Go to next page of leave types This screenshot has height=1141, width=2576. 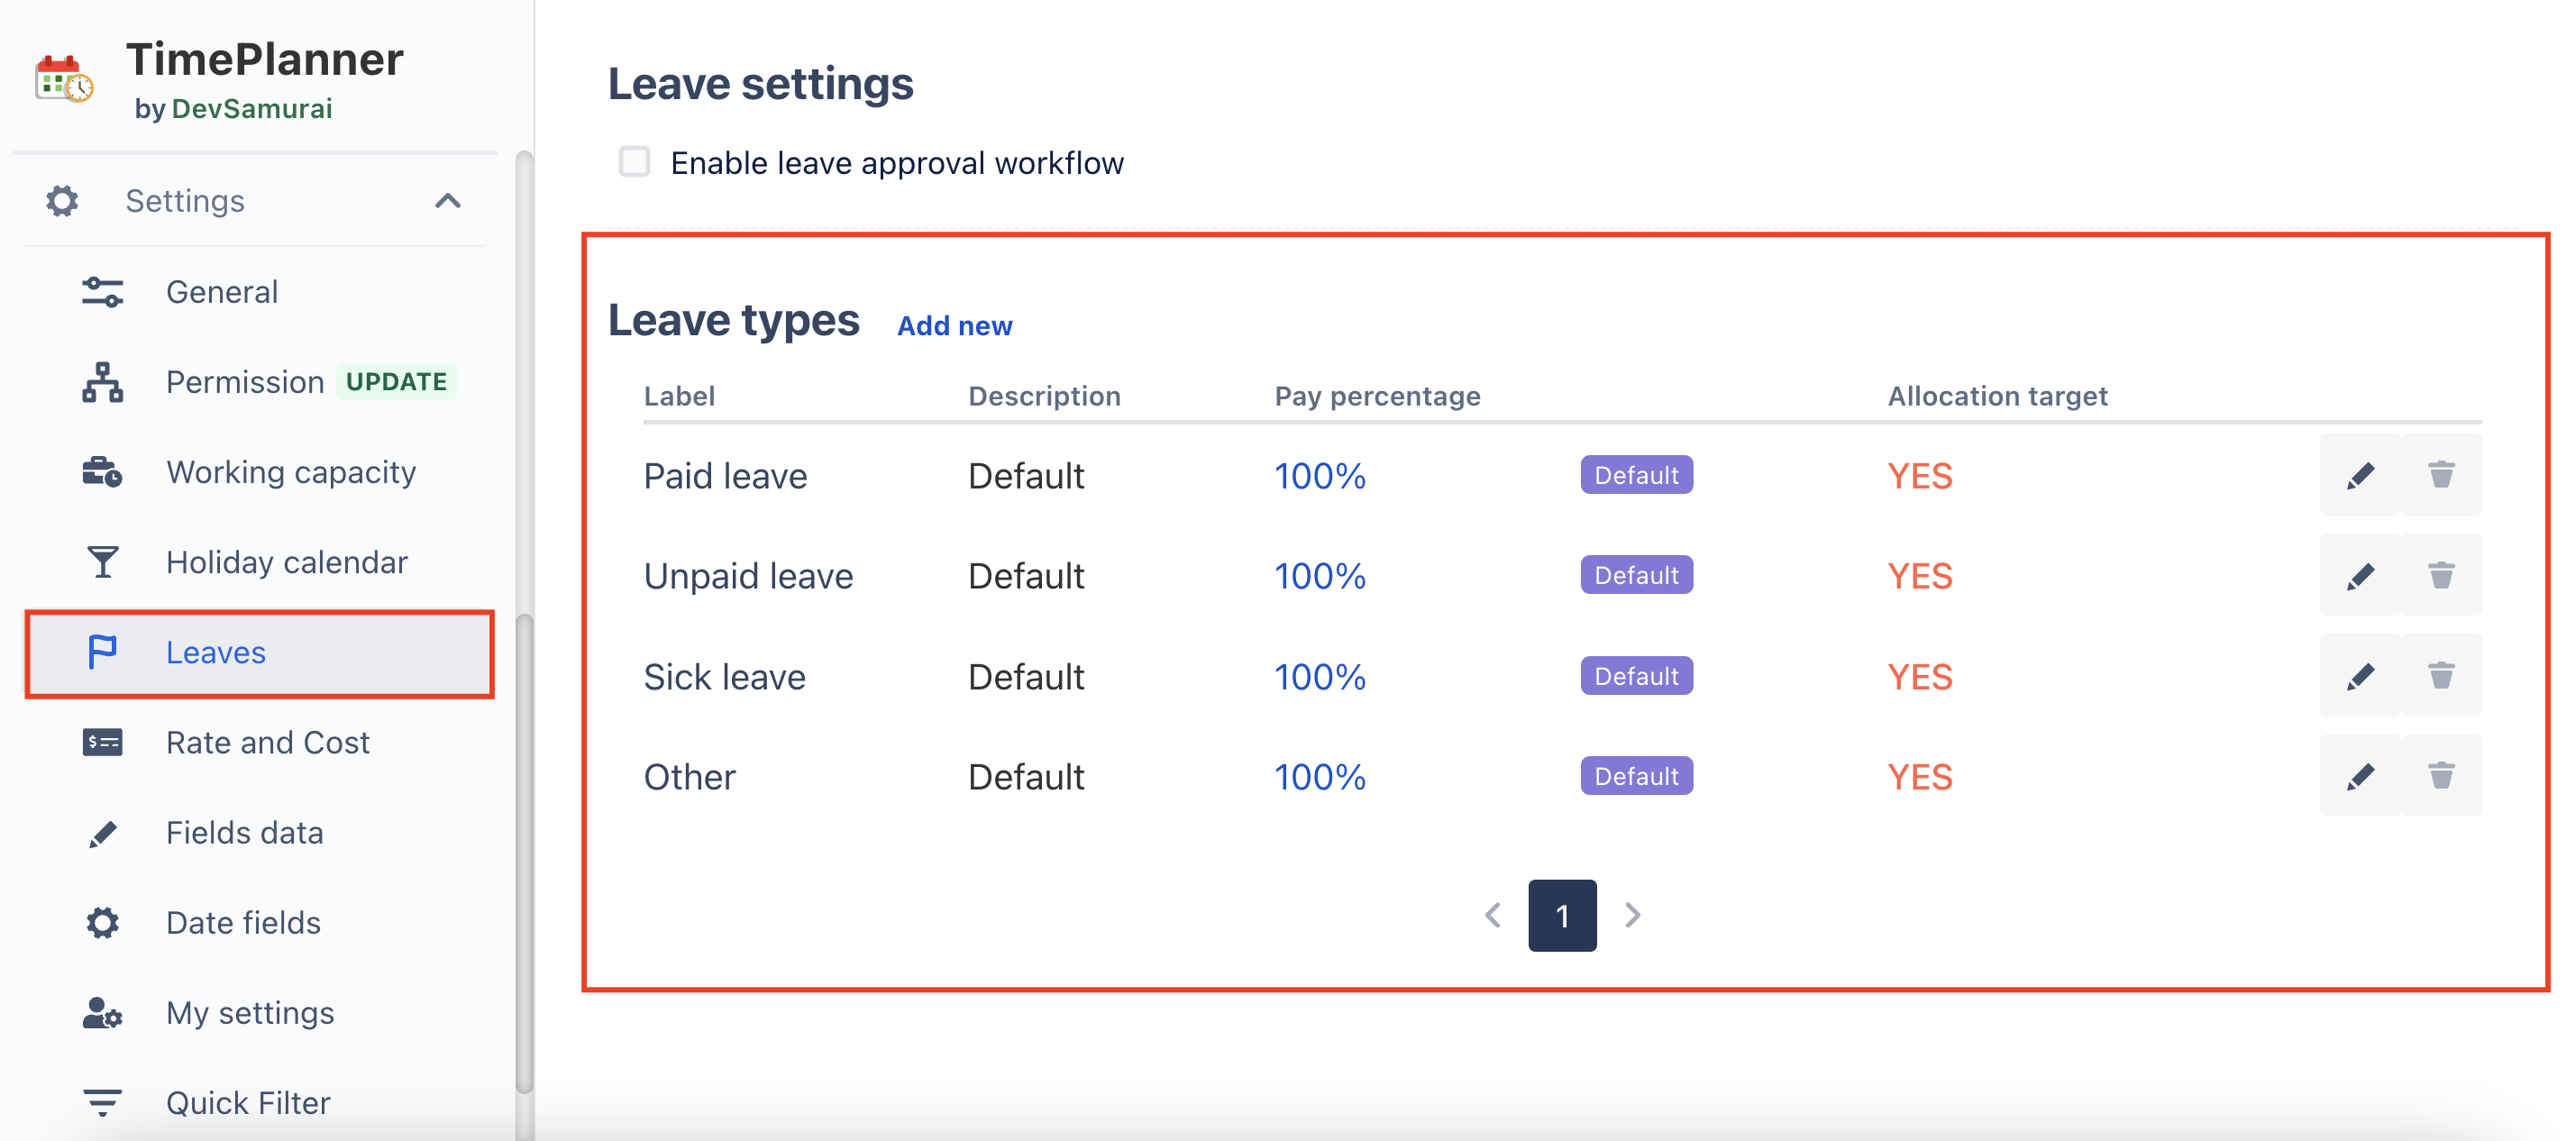click(1632, 915)
